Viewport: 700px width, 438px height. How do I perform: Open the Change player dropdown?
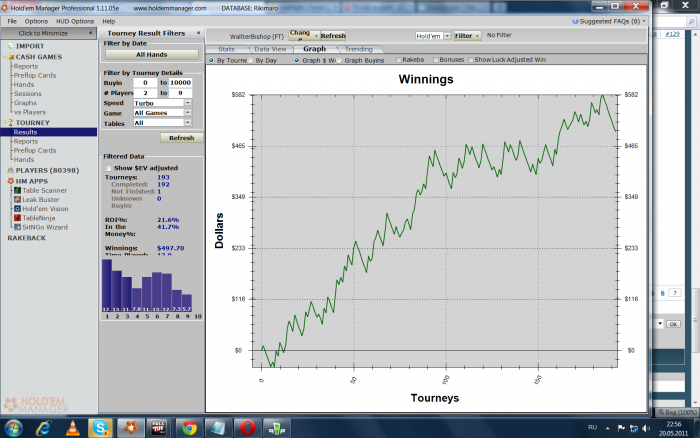pos(304,35)
